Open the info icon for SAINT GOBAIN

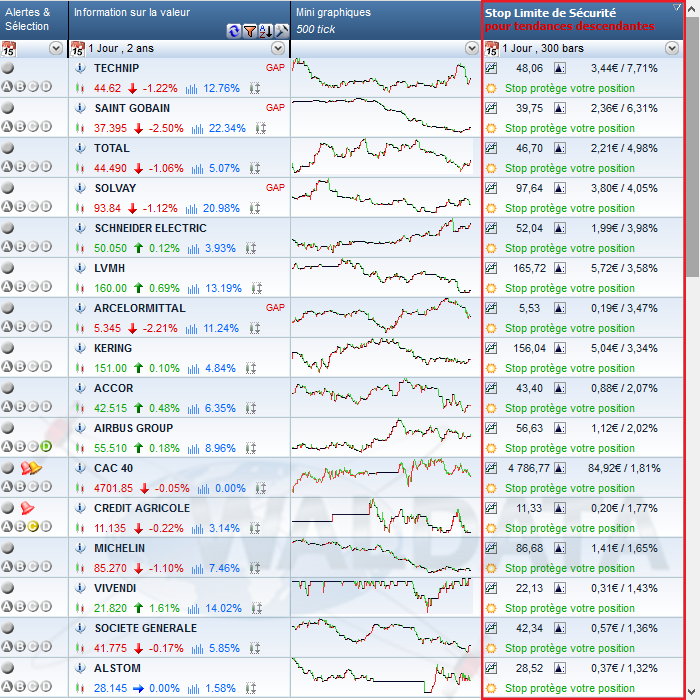coord(80,108)
